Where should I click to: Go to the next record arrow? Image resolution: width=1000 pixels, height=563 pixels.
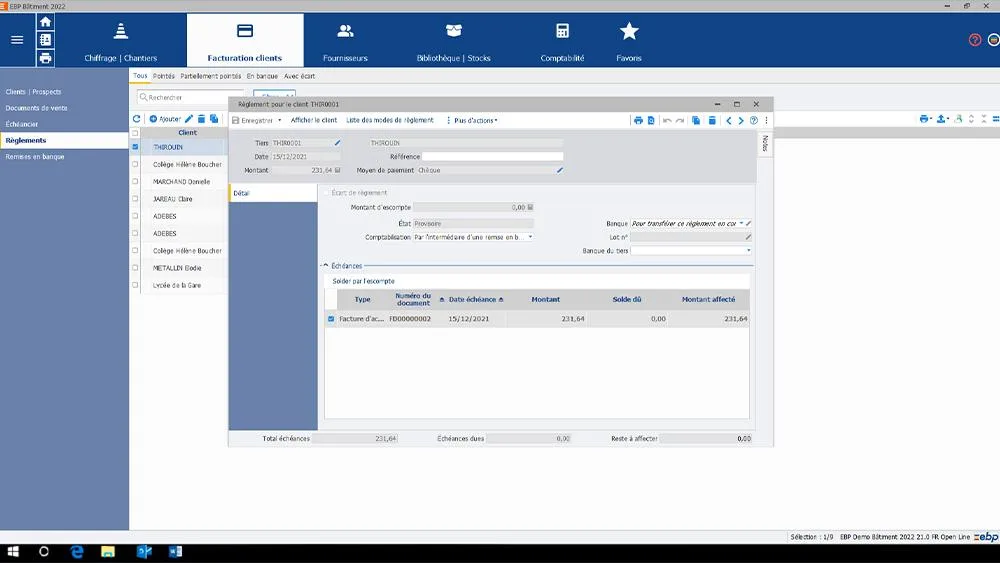[x=741, y=120]
